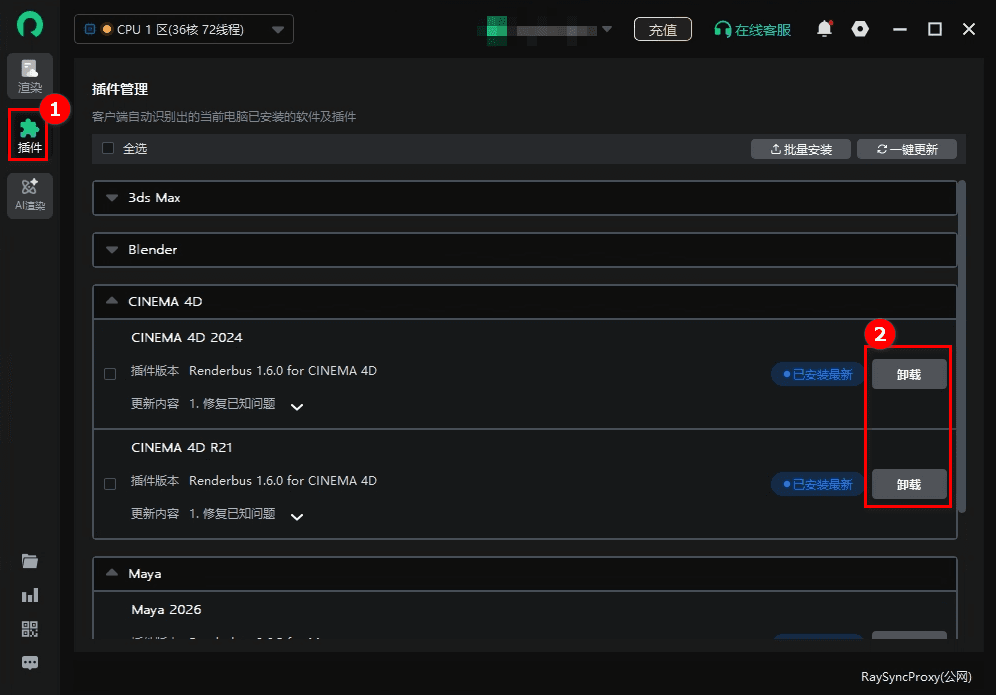
Task: Click the CINEMA 4D 2024 version label
Action: coord(187,337)
